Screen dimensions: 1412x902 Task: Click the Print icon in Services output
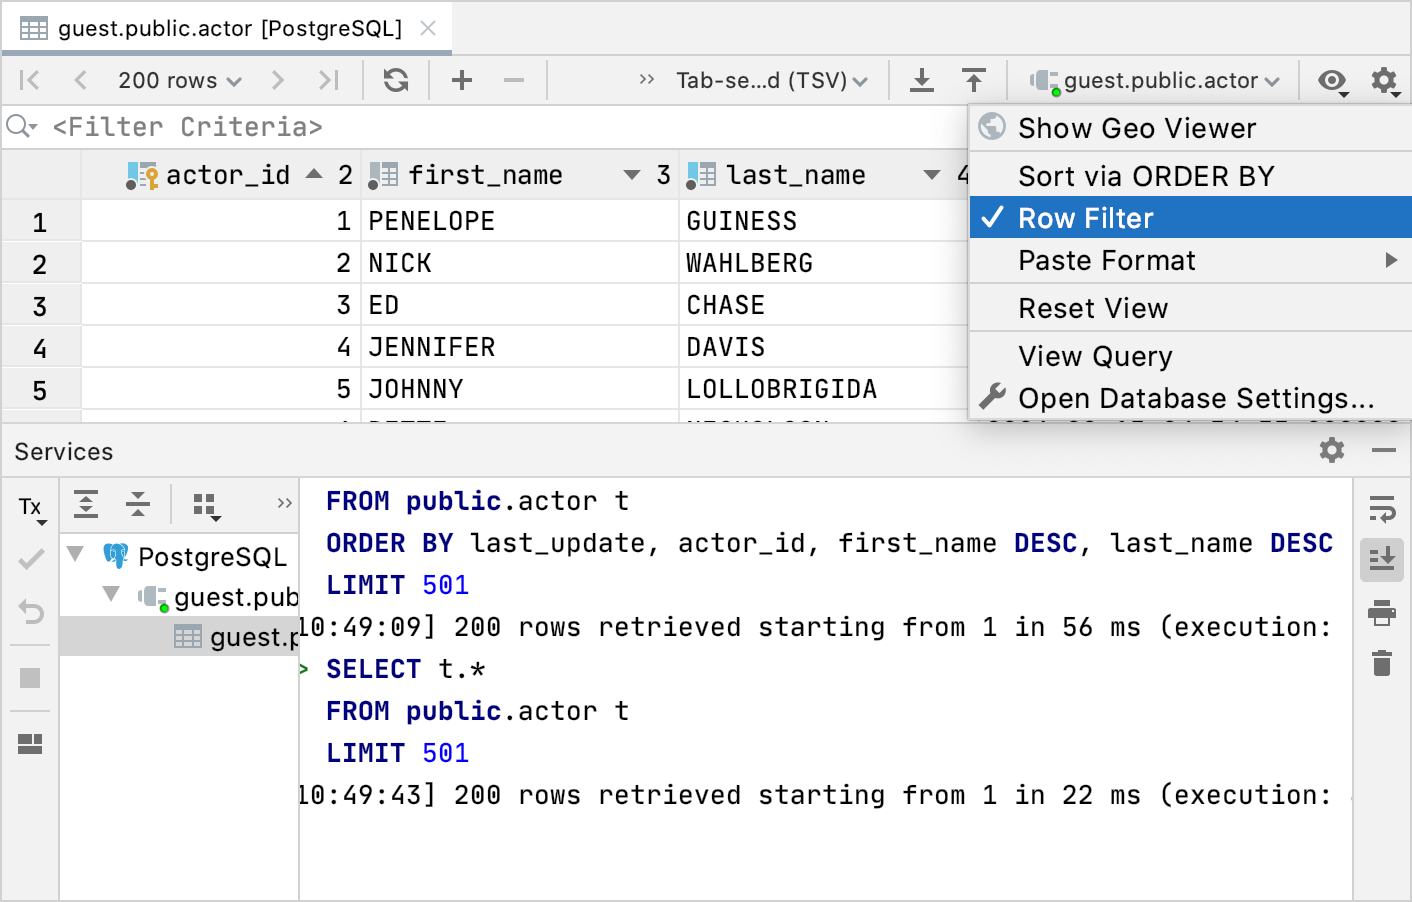click(x=1382, y=612)
